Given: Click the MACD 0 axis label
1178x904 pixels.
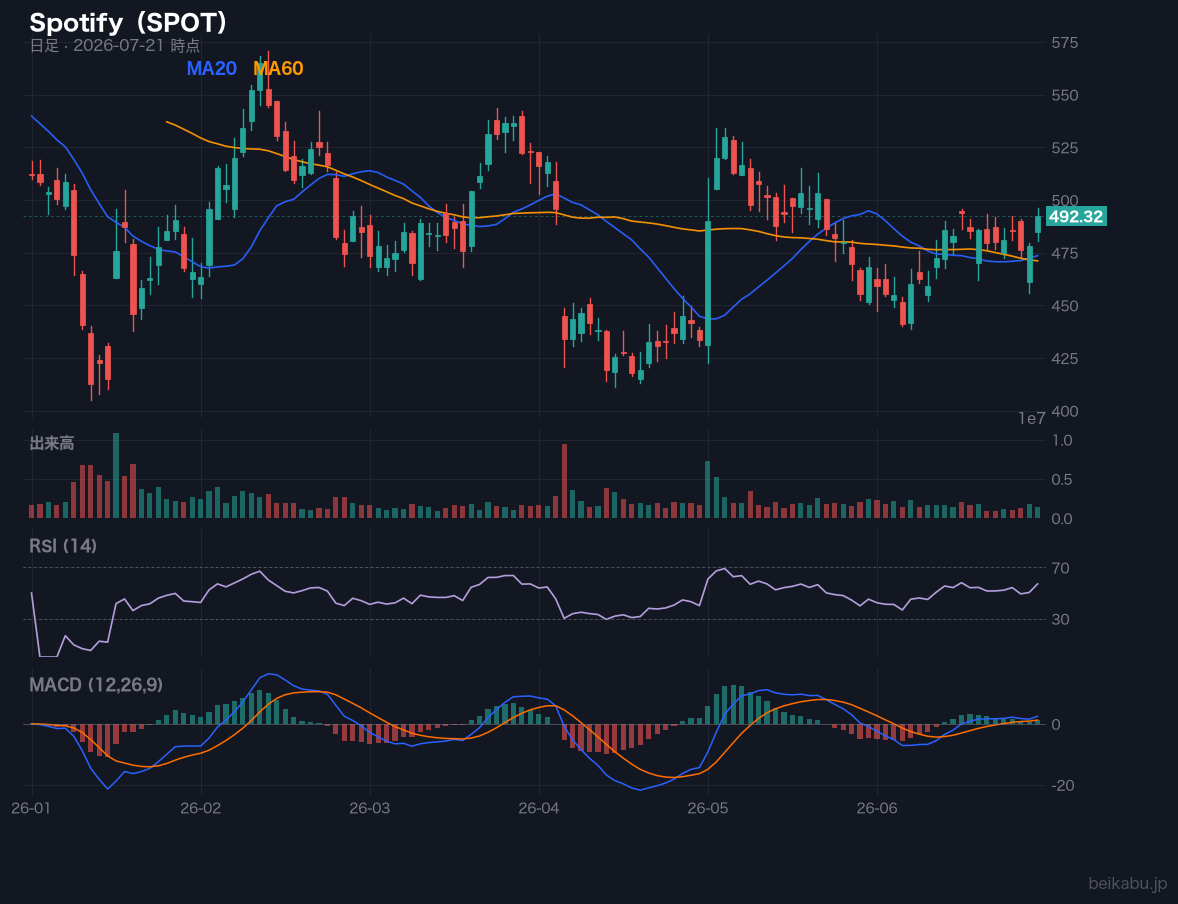Looking at the screenshot, I should coord(1056,724).
